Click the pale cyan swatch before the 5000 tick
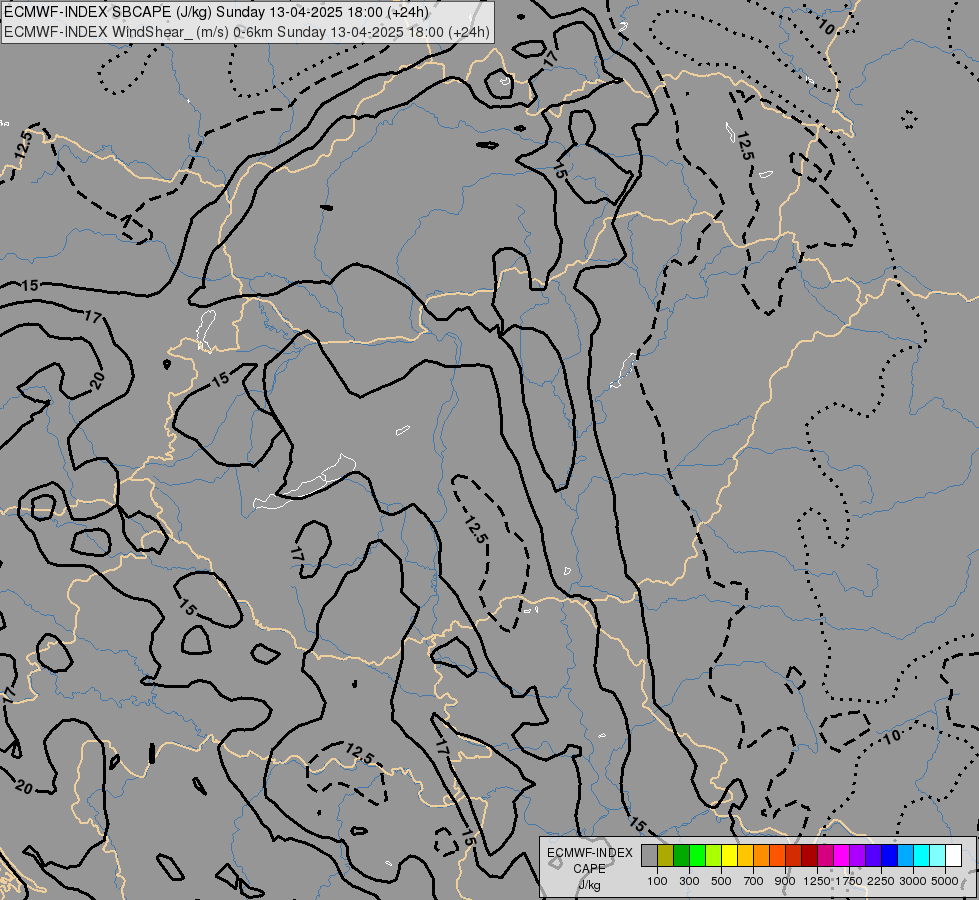The height and width of the screenshot is (900, 979). coord(937,855)
